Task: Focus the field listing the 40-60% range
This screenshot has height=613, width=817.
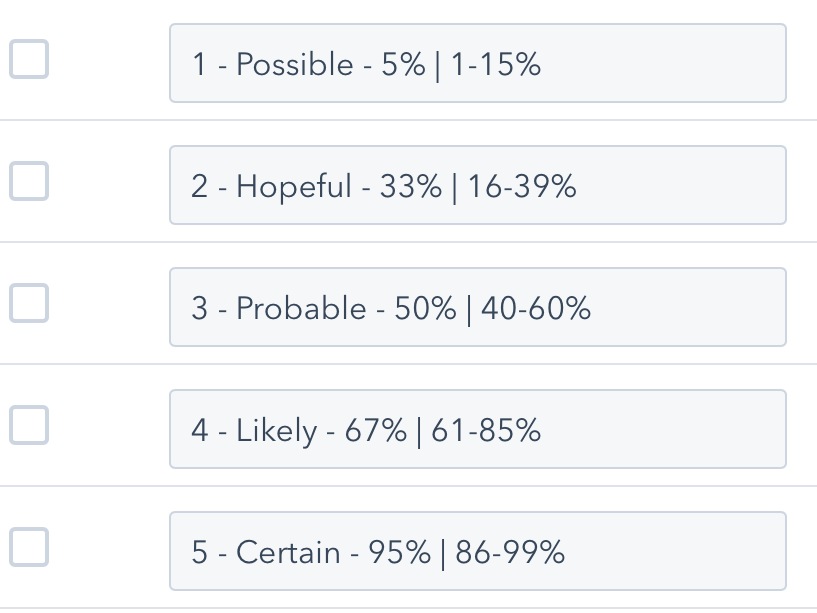Action: (x=477, y=307)
